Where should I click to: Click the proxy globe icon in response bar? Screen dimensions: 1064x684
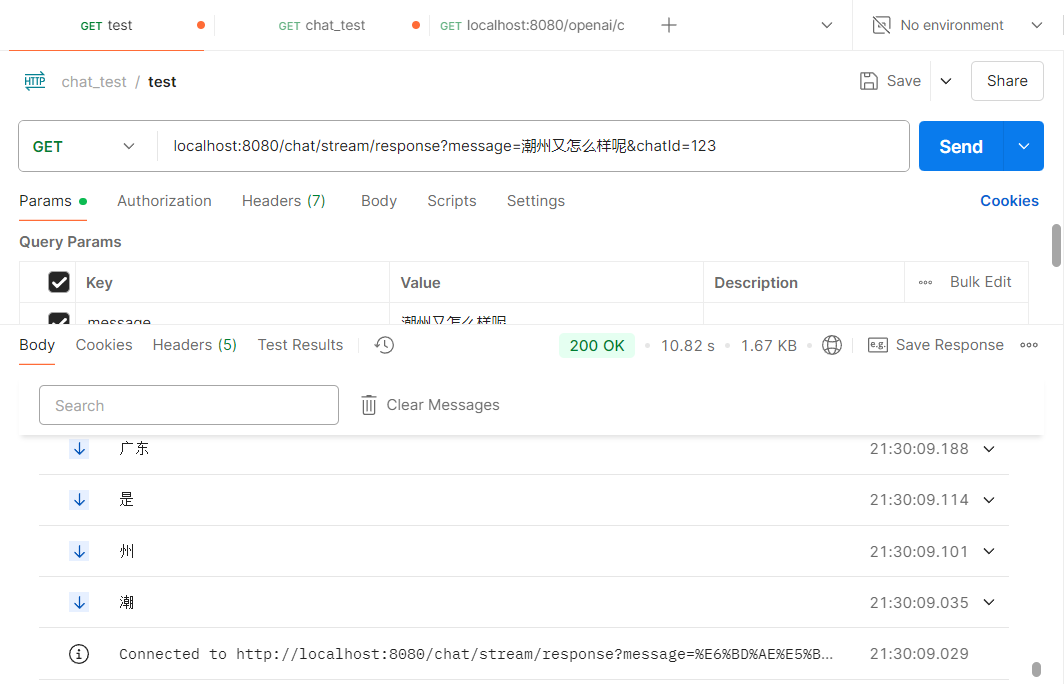click(832, 345)
